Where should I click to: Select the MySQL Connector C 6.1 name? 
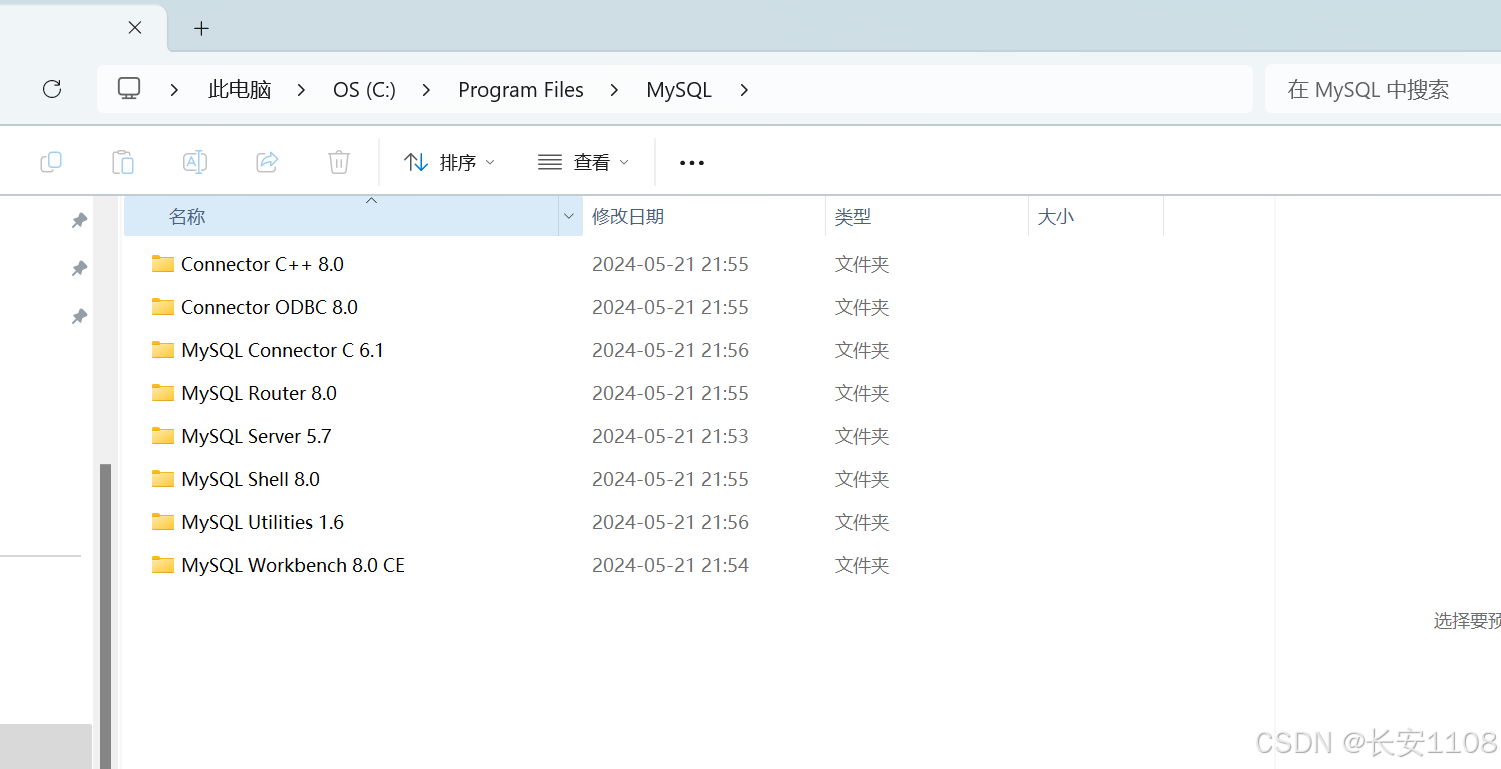(282, 350)
